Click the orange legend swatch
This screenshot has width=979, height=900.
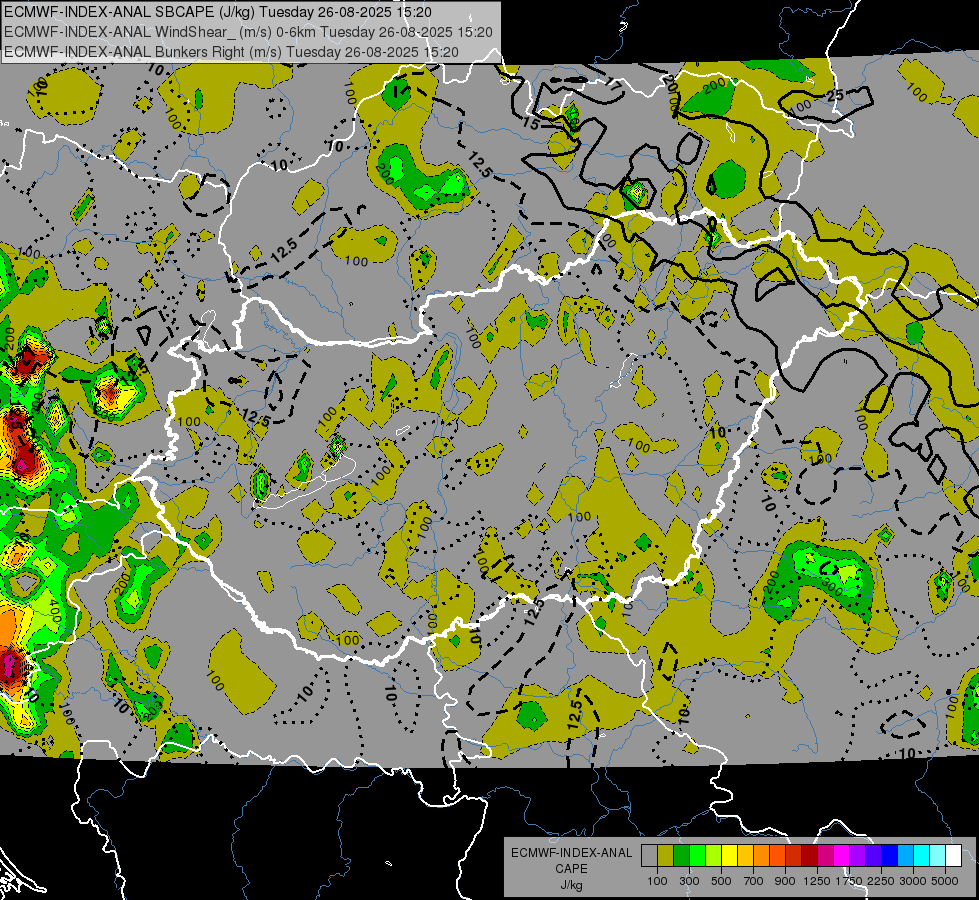761,856
